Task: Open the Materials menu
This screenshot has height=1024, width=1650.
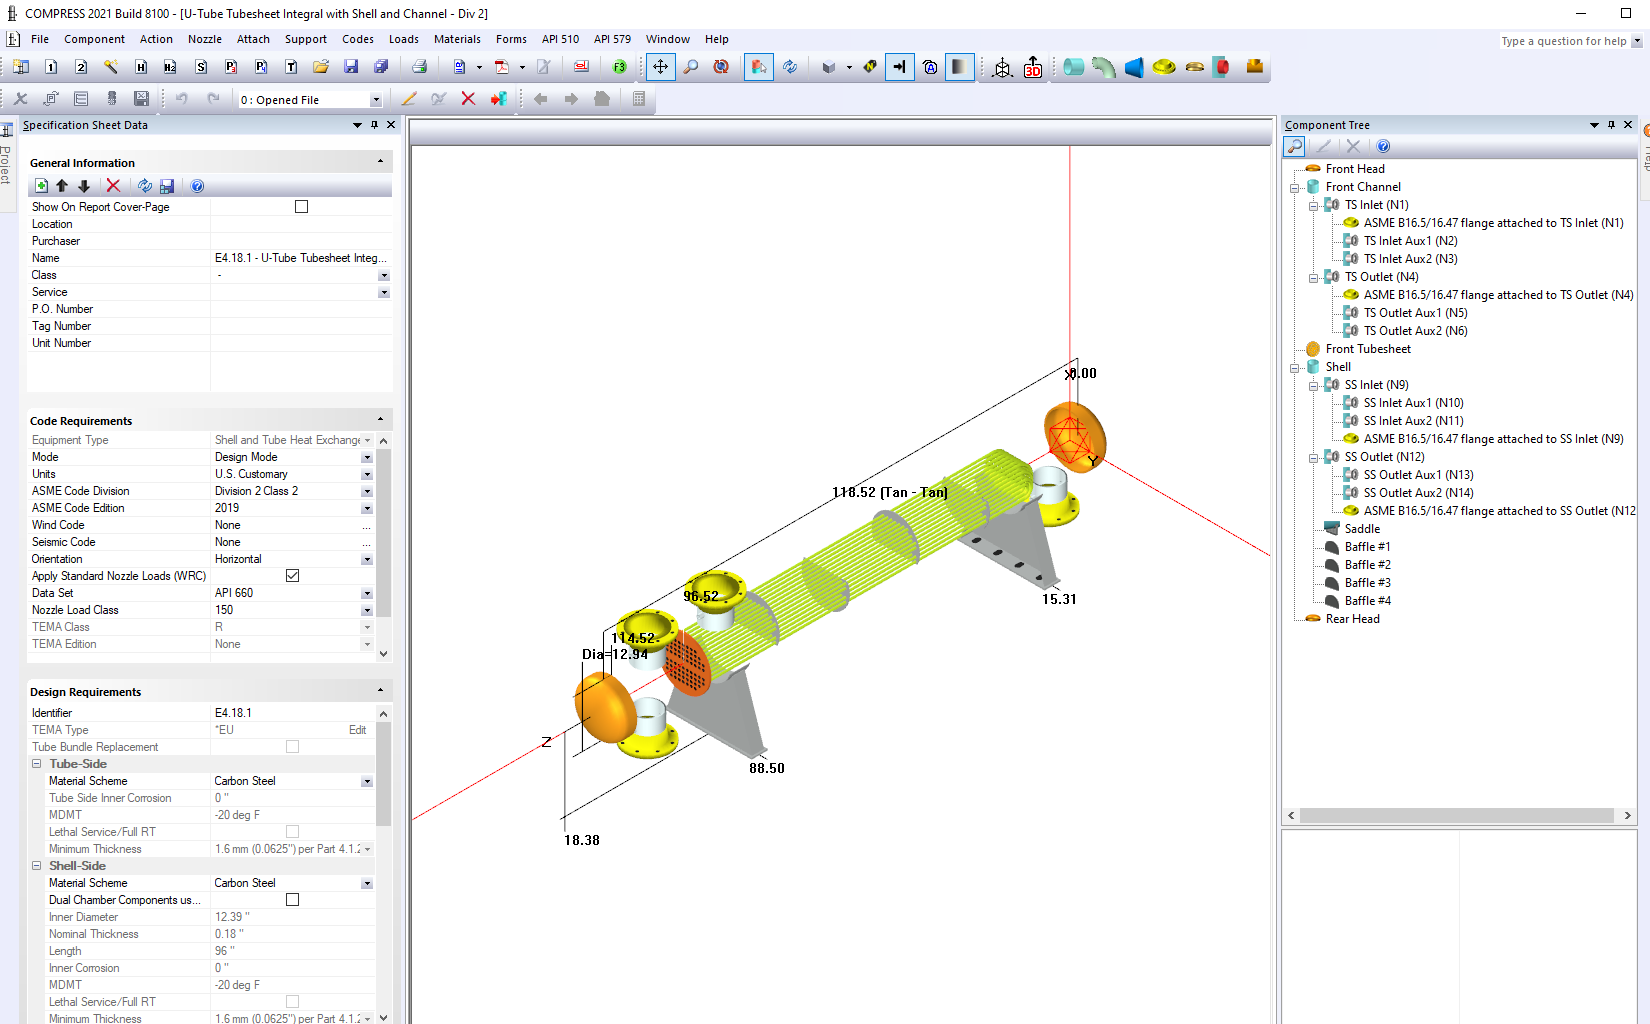Action: [457, 39]
